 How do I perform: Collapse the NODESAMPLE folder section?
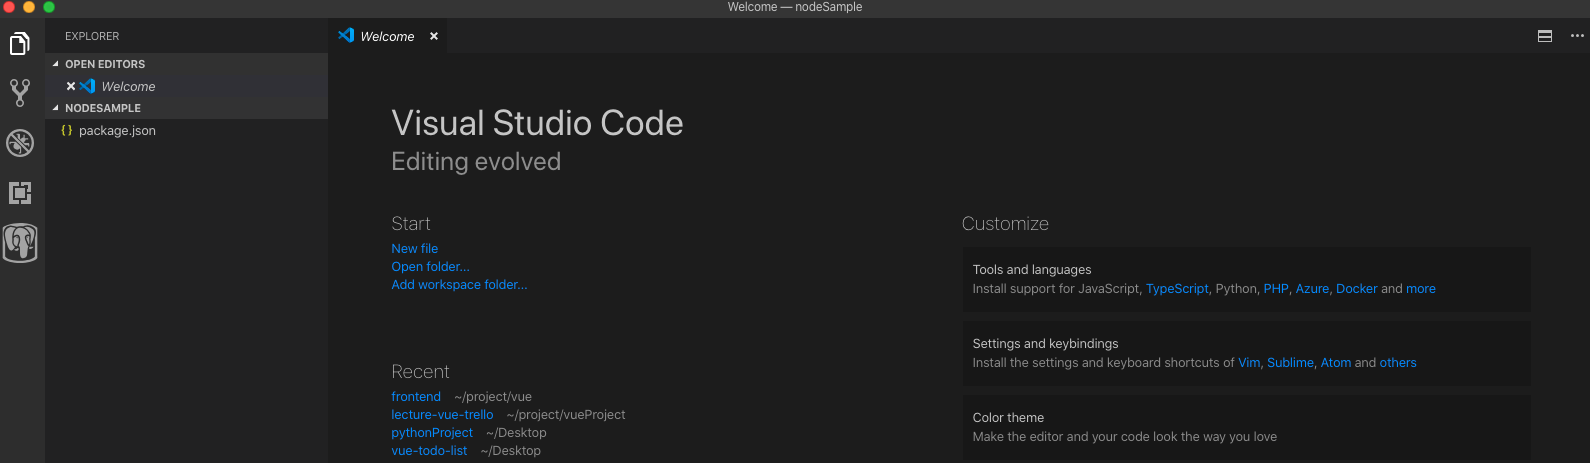tap(56, 108)
